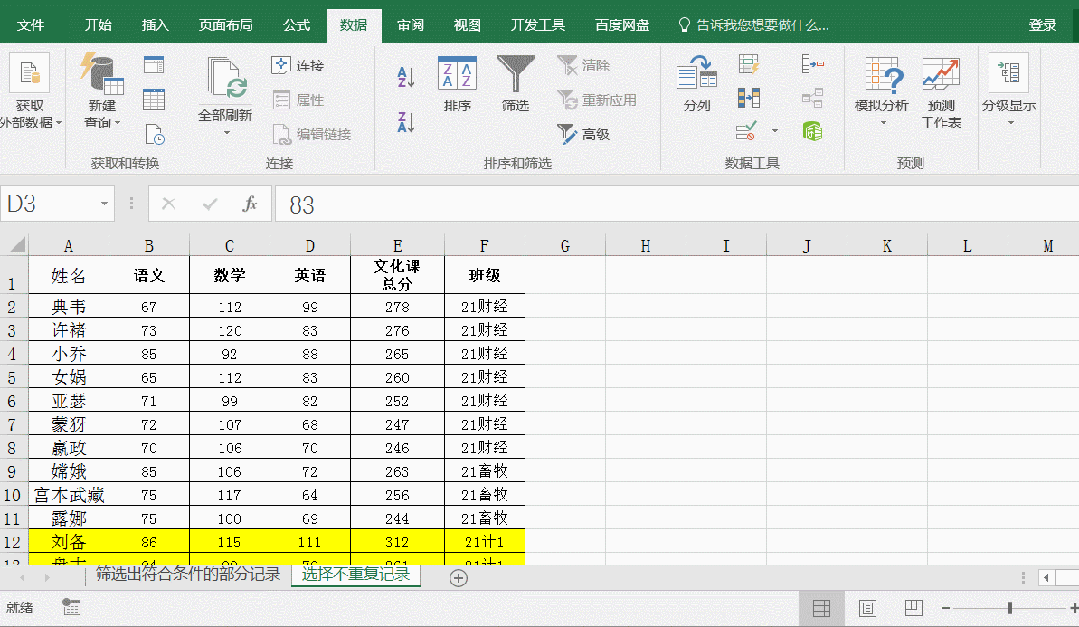Click the Show Queries icon

[x=154, y=65]
